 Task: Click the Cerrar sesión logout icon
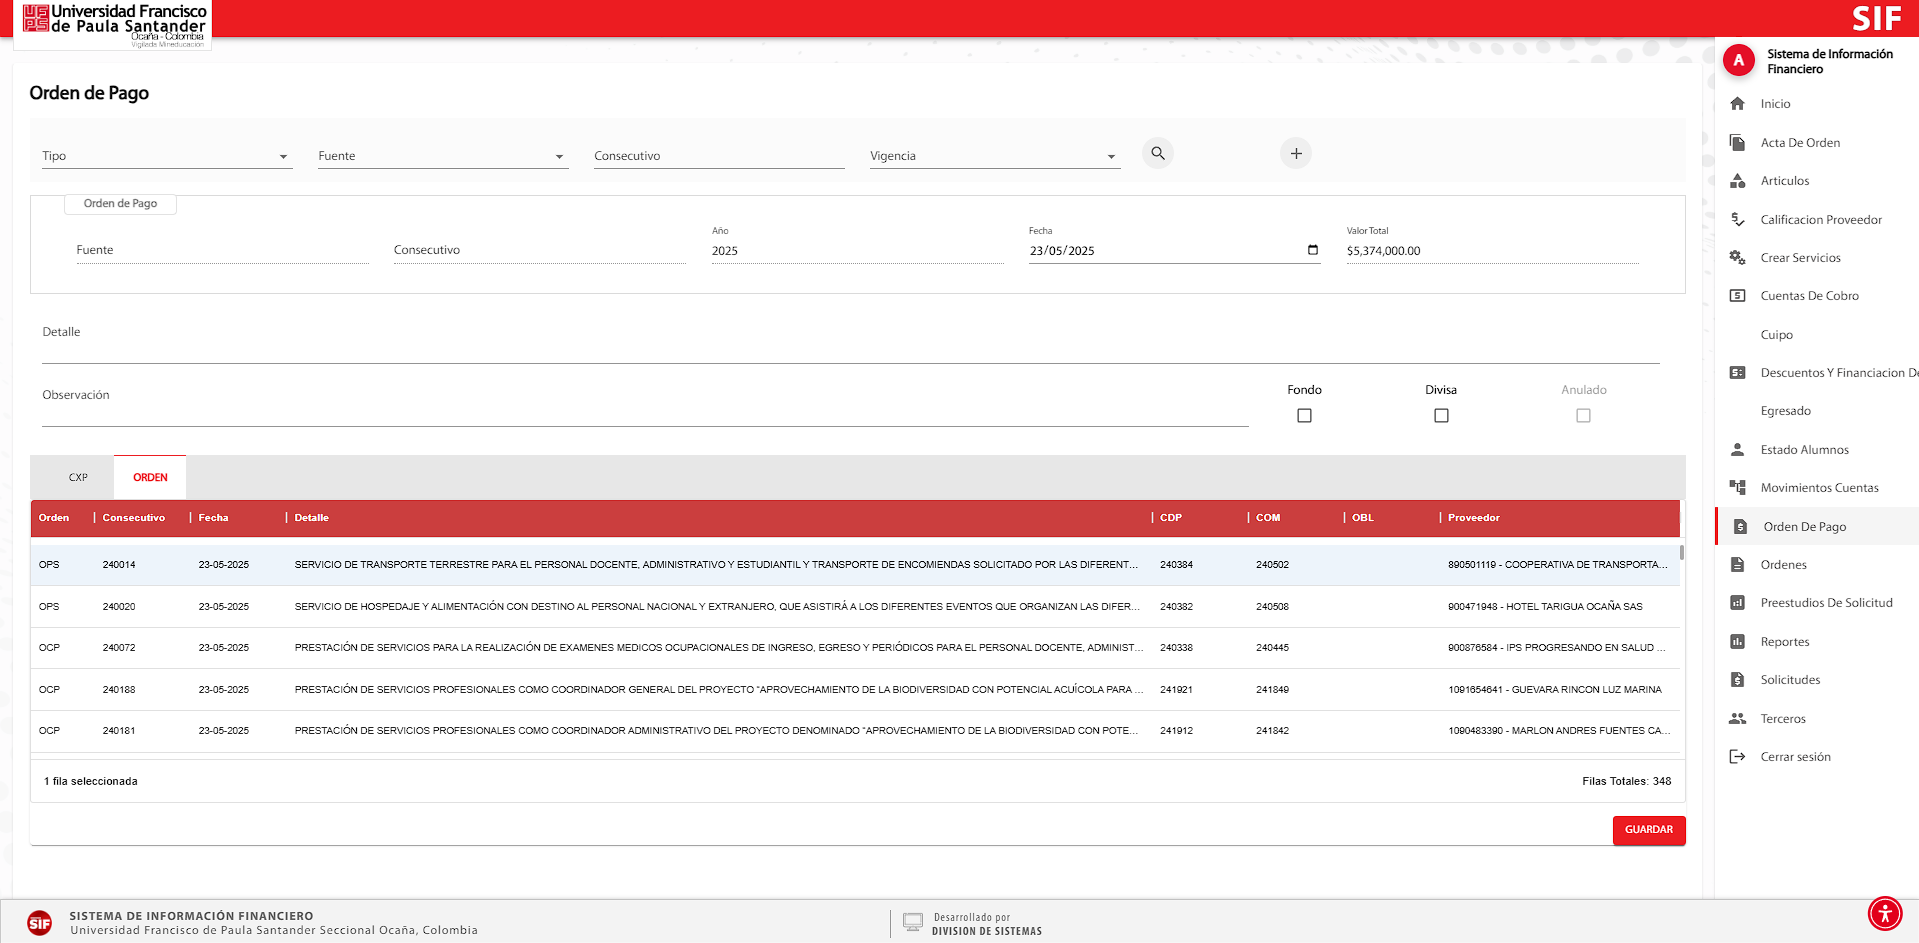[1738, 757]
